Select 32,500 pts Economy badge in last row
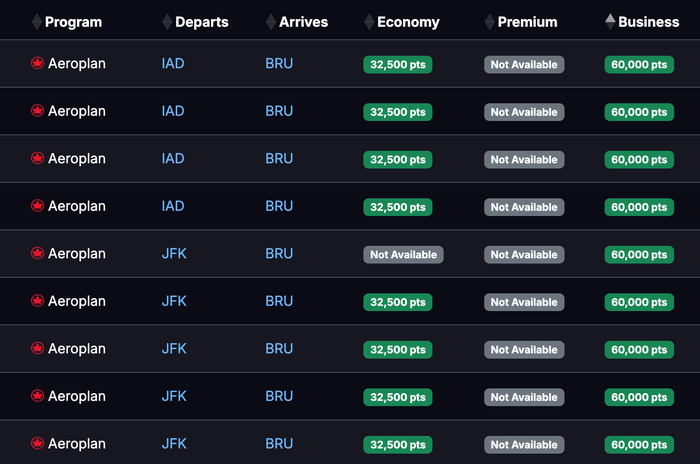Screen dimensions: 700x464 click(x=398, y=445)
